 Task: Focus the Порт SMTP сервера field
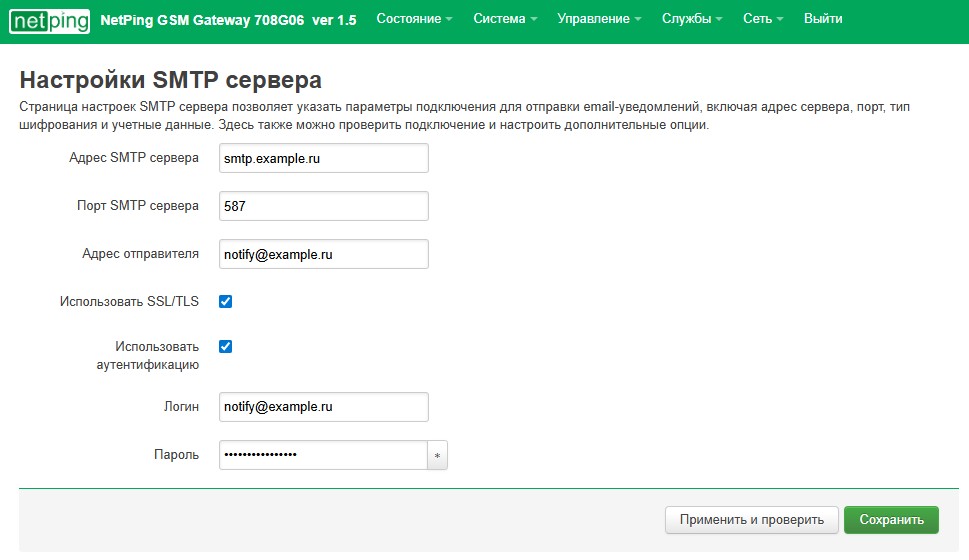(323, 206)
